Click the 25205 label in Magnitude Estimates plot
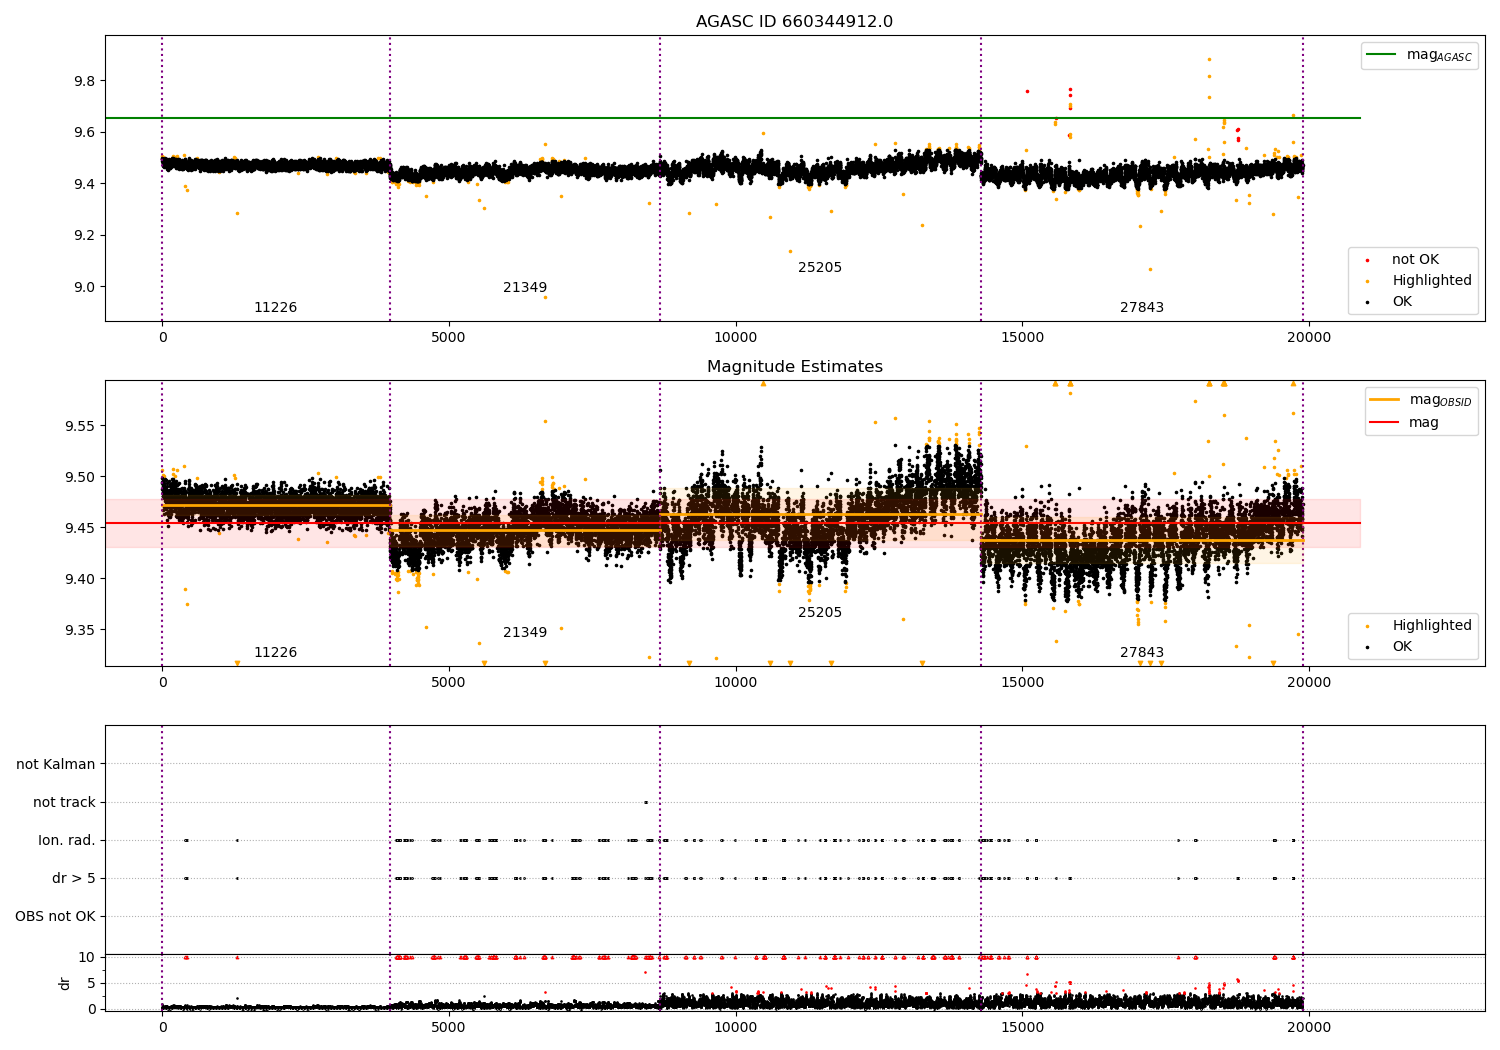The width and height of the screenshot is (1500, 1050). [x=820, y=613]
